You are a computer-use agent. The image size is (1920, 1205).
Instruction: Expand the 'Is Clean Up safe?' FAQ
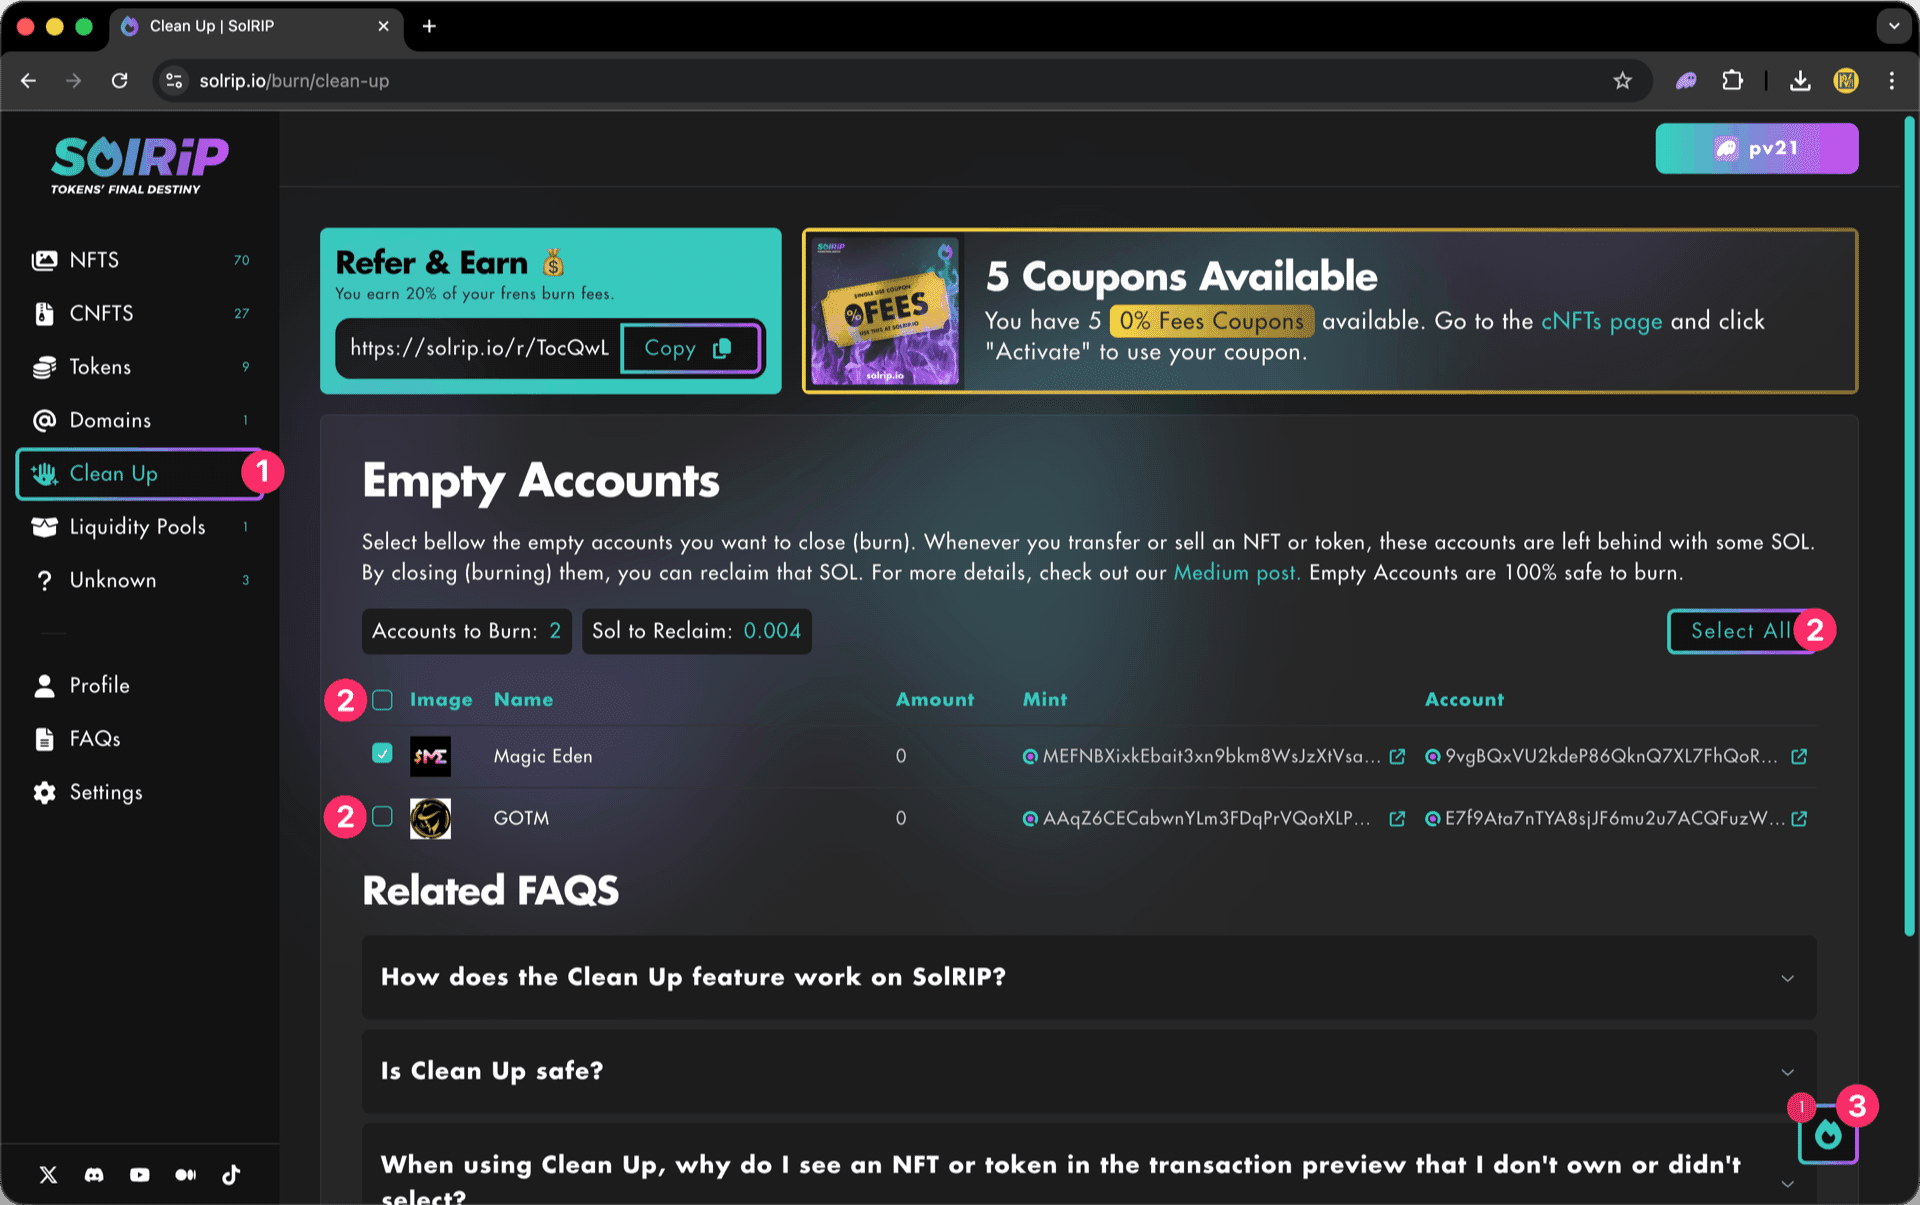point(1089,1071)
